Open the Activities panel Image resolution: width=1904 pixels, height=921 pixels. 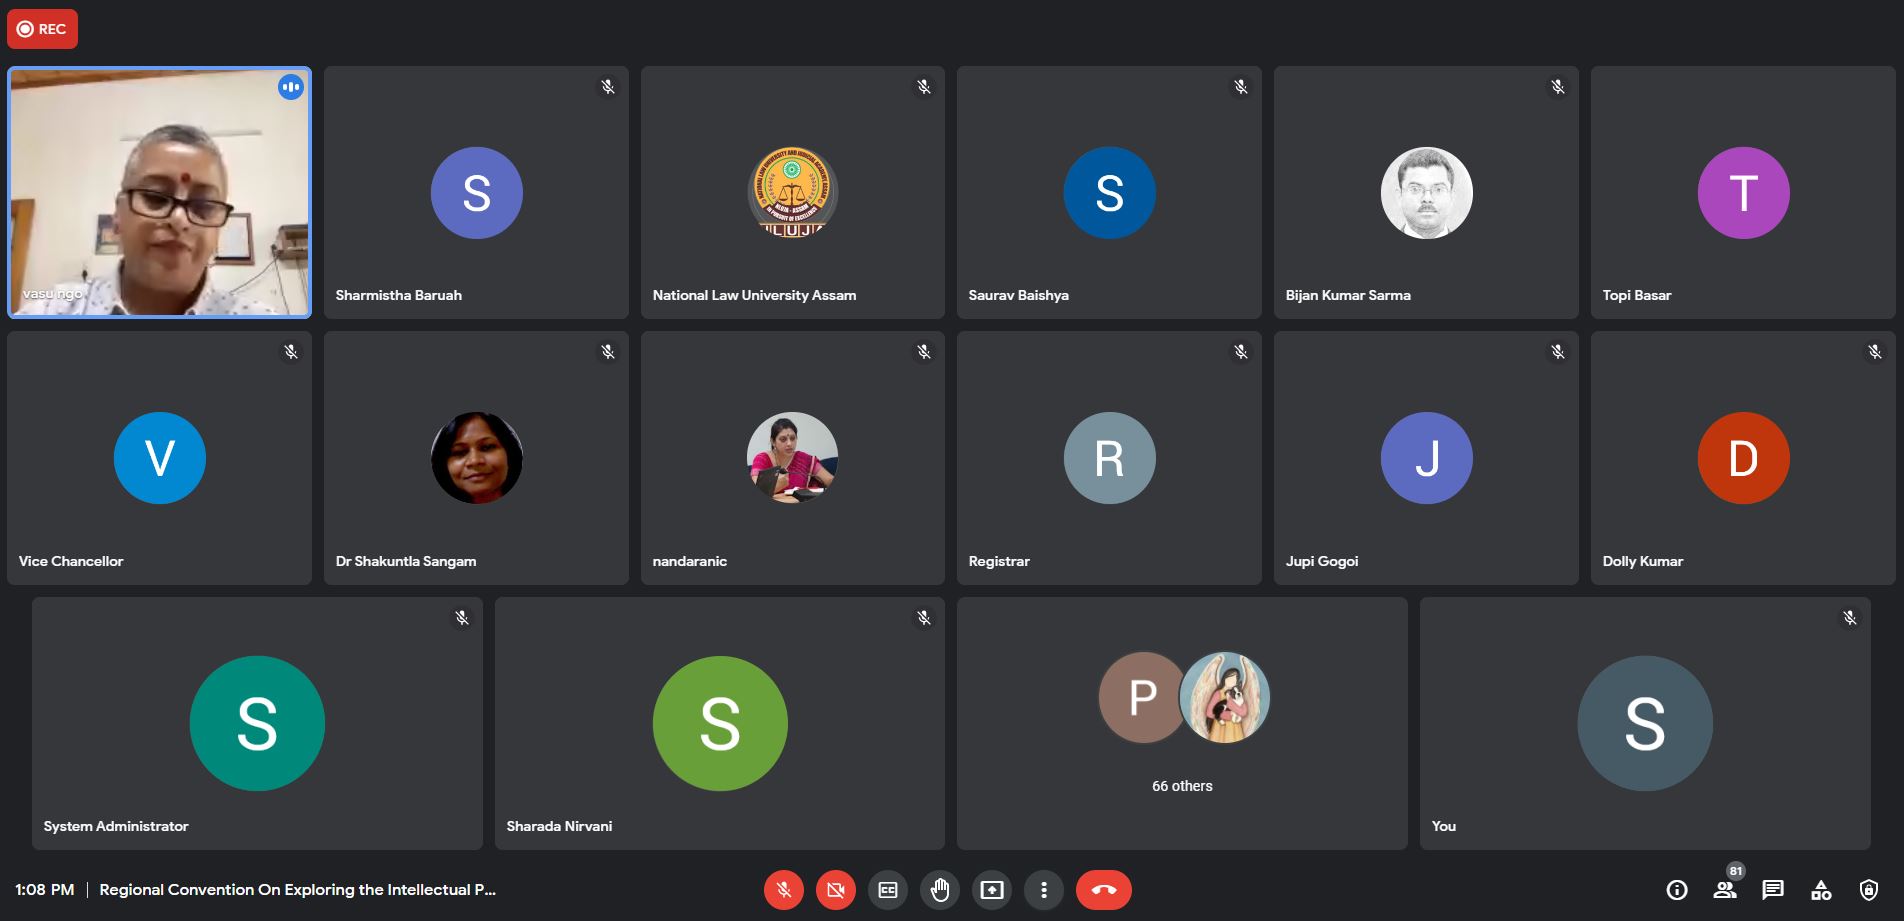coord(1821,890)
